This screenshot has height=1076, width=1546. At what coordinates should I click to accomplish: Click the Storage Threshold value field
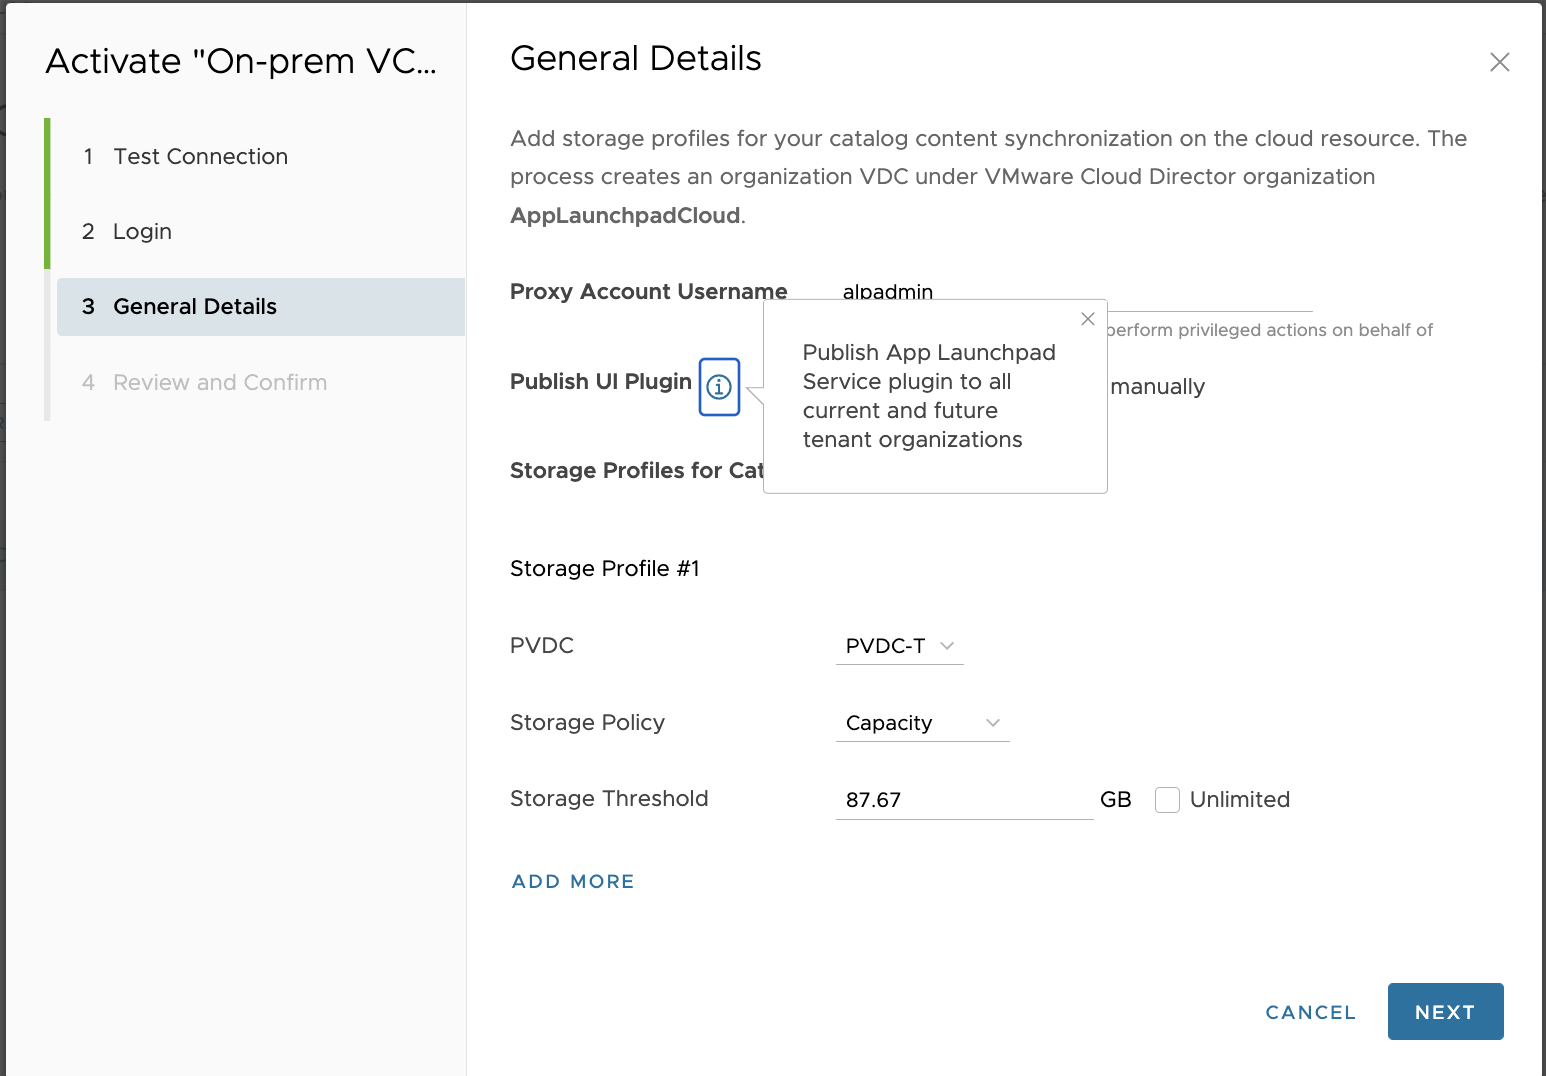click(x=964, y=800)
